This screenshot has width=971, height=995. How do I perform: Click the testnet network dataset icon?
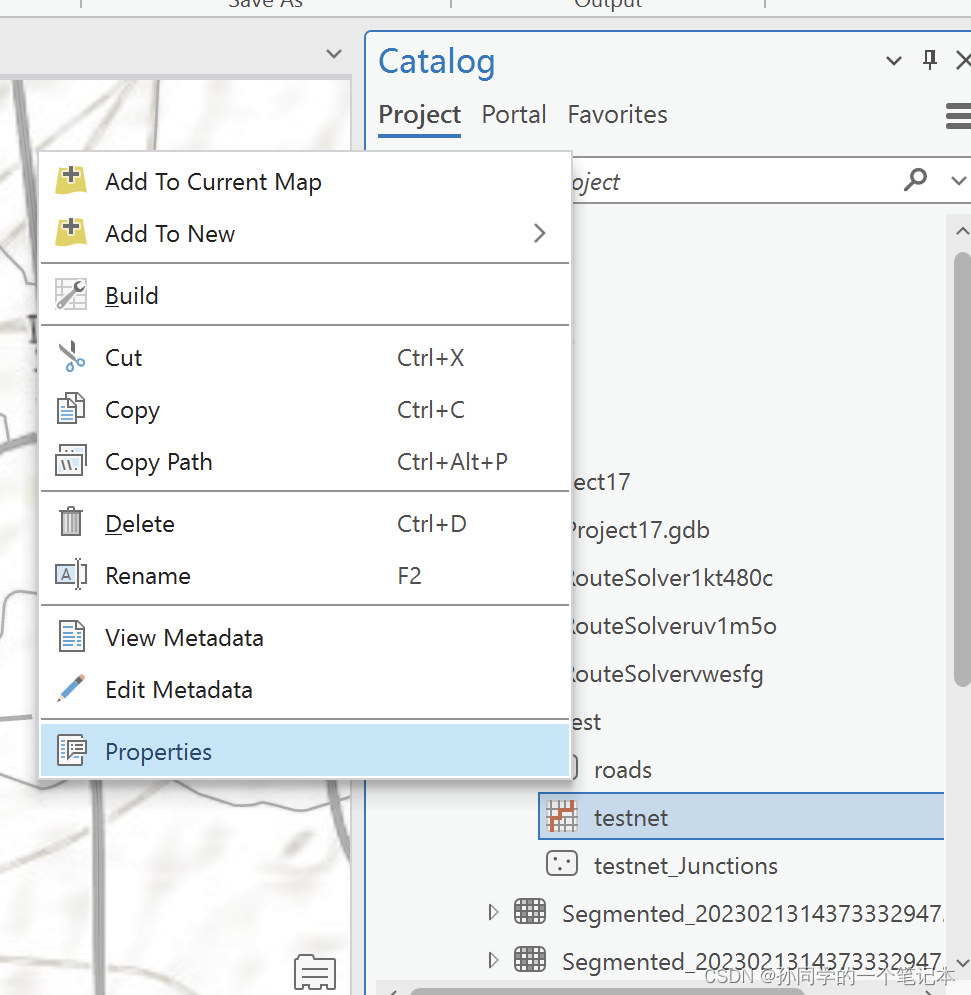pos(562,817)
